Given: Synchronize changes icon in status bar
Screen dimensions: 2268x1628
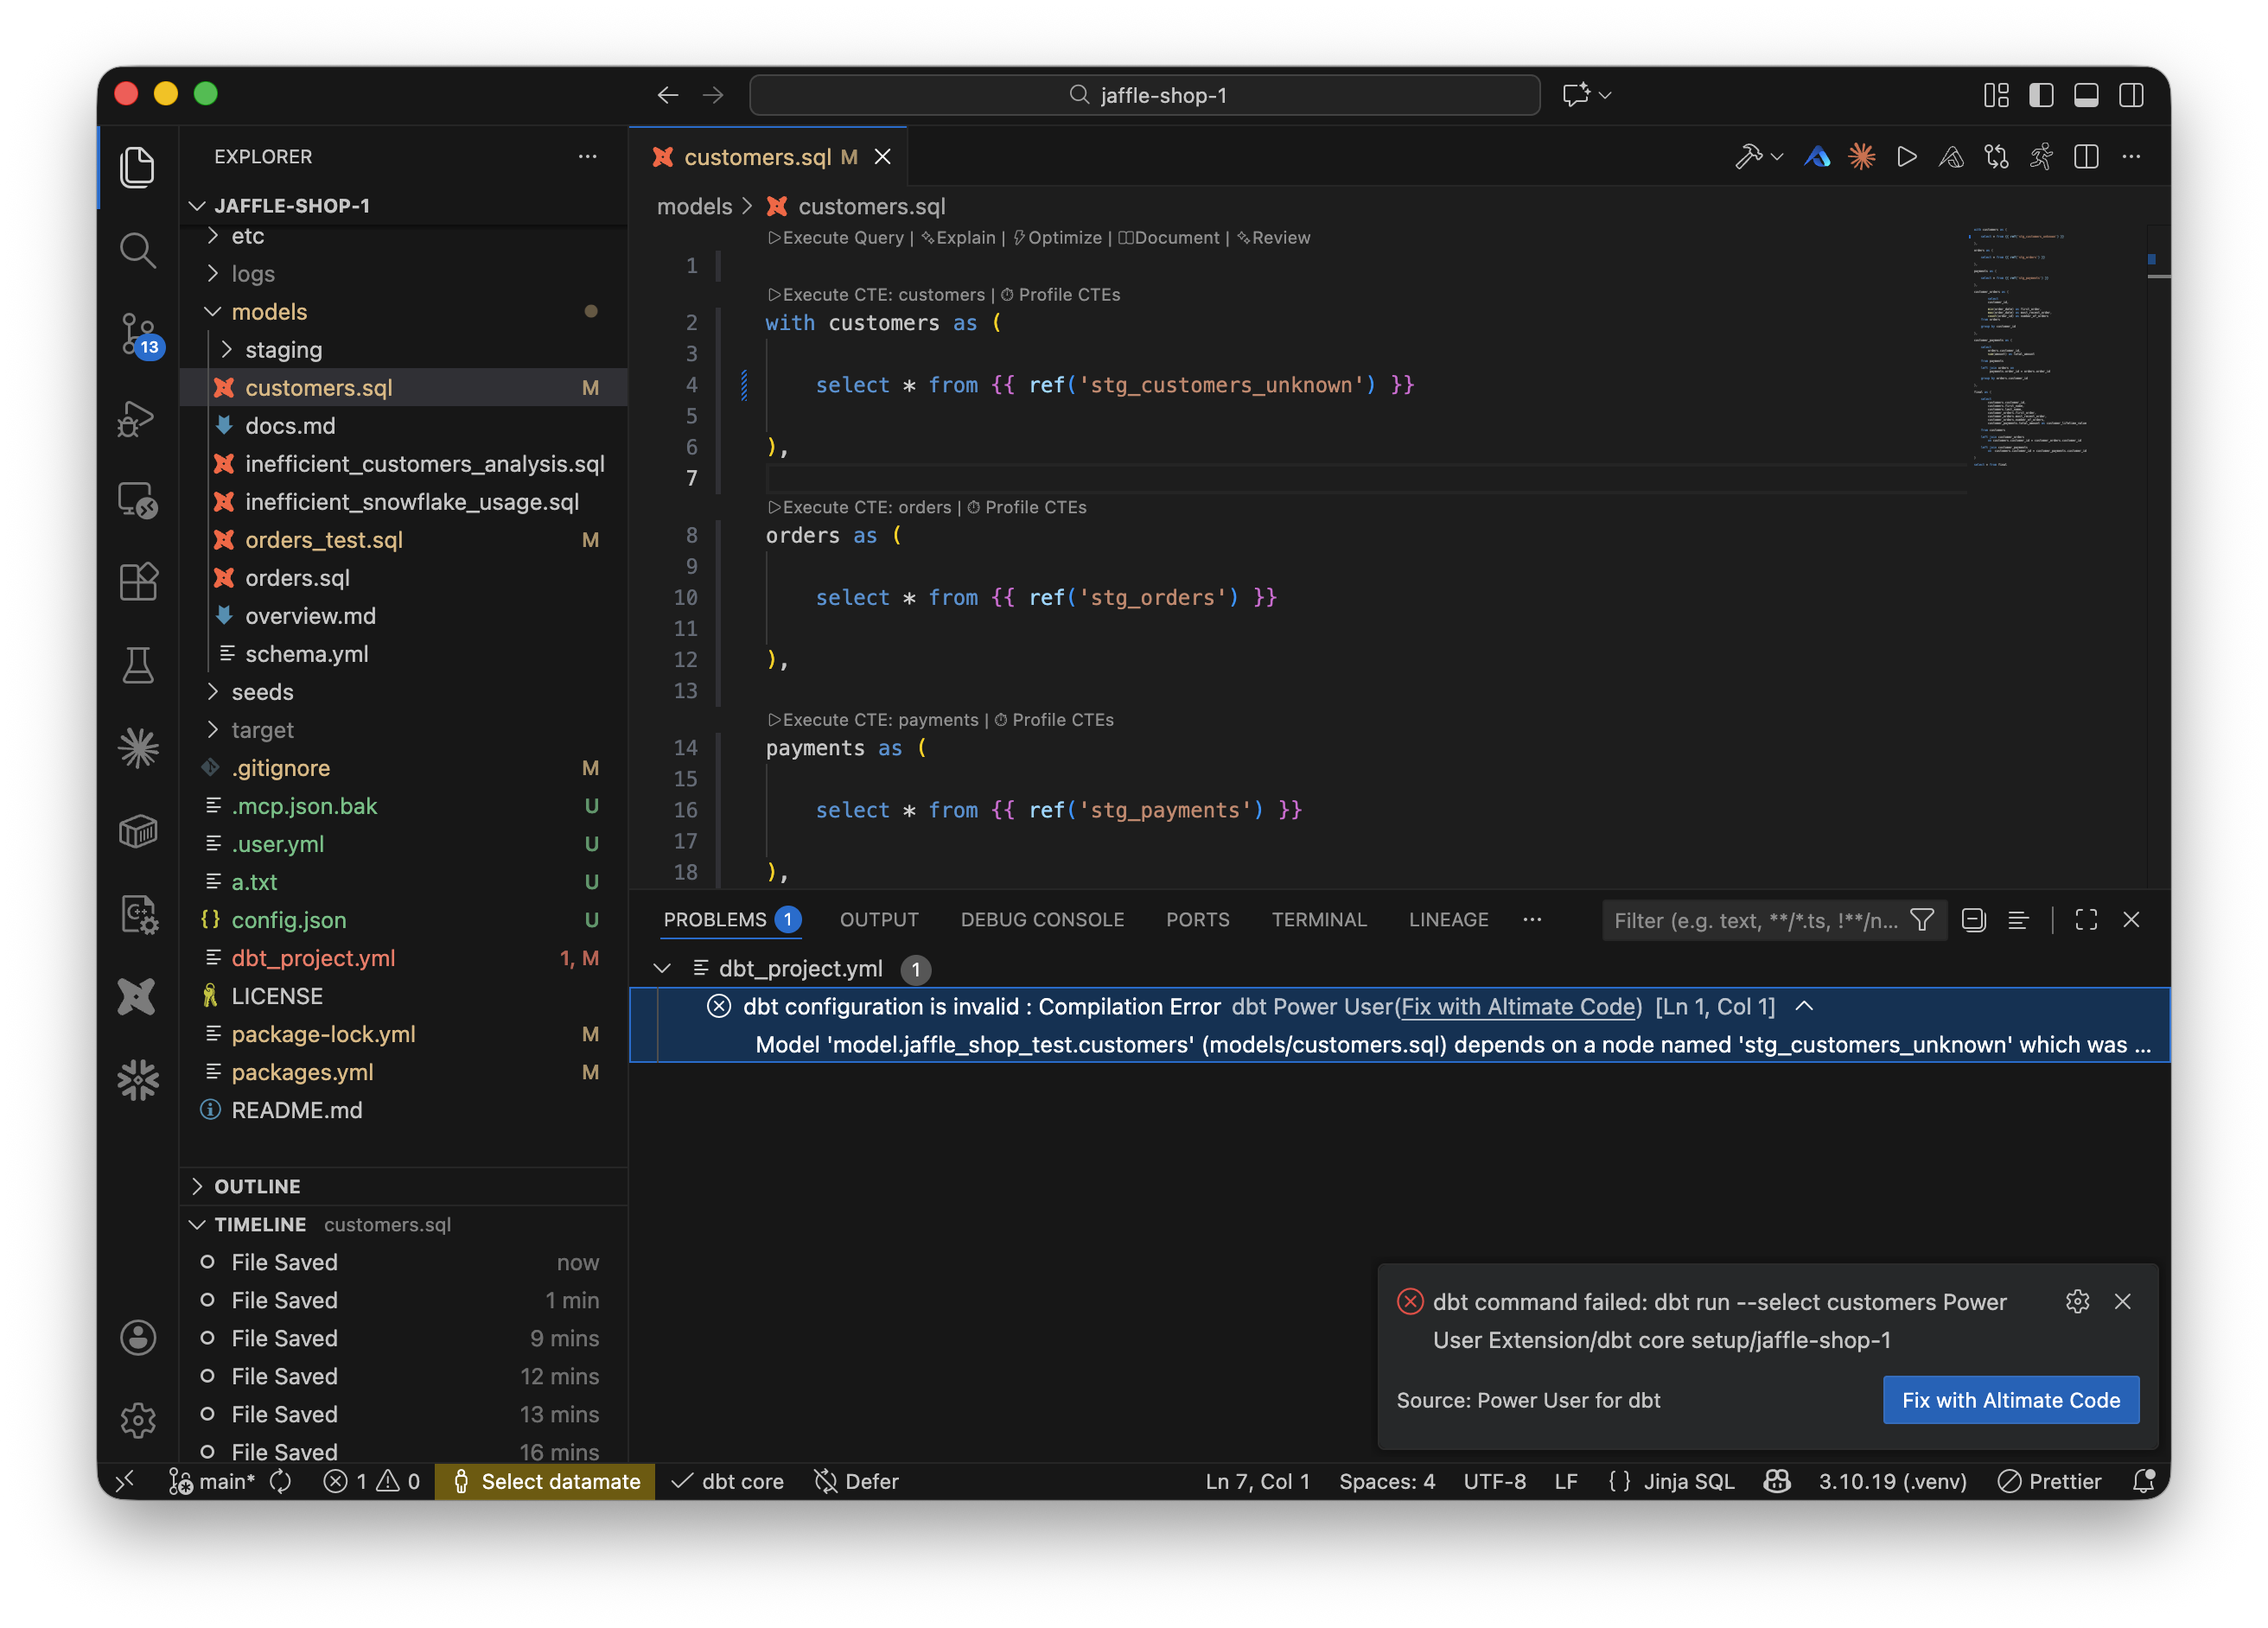Looking at the screenshot, I should click(x=281, y=1481).
